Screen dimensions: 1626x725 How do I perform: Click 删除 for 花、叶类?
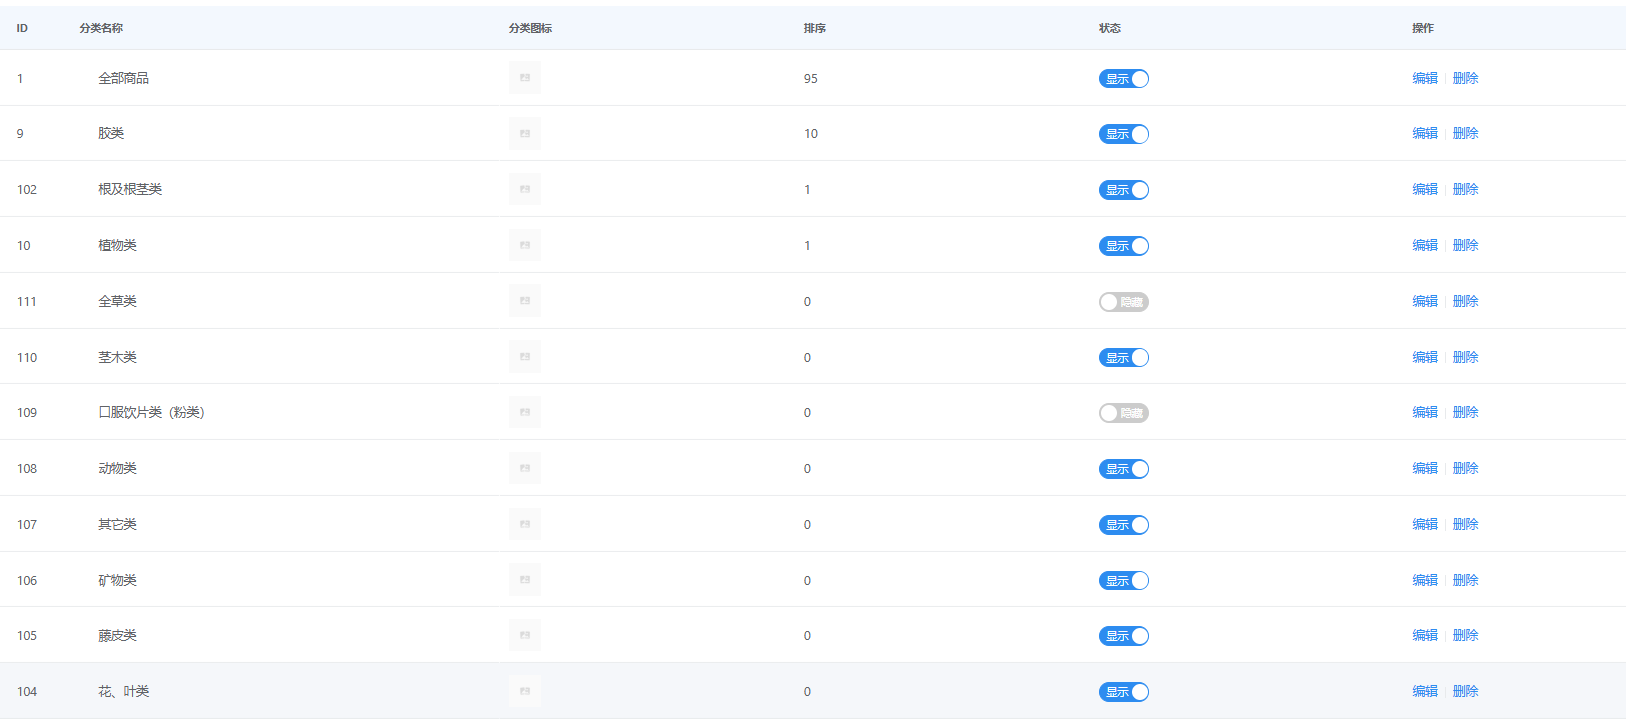1465,691
